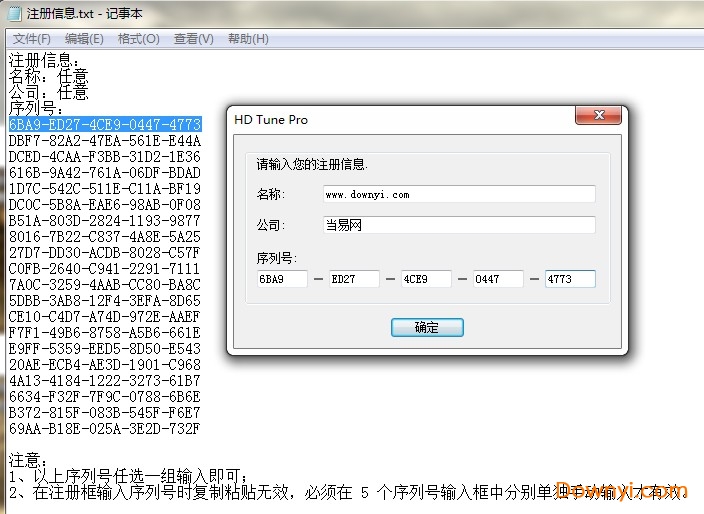Click the serial line 4A13-4184-1222-3273-61B7
Viewport: 704px width, 514px height.
tap(105, 381)
